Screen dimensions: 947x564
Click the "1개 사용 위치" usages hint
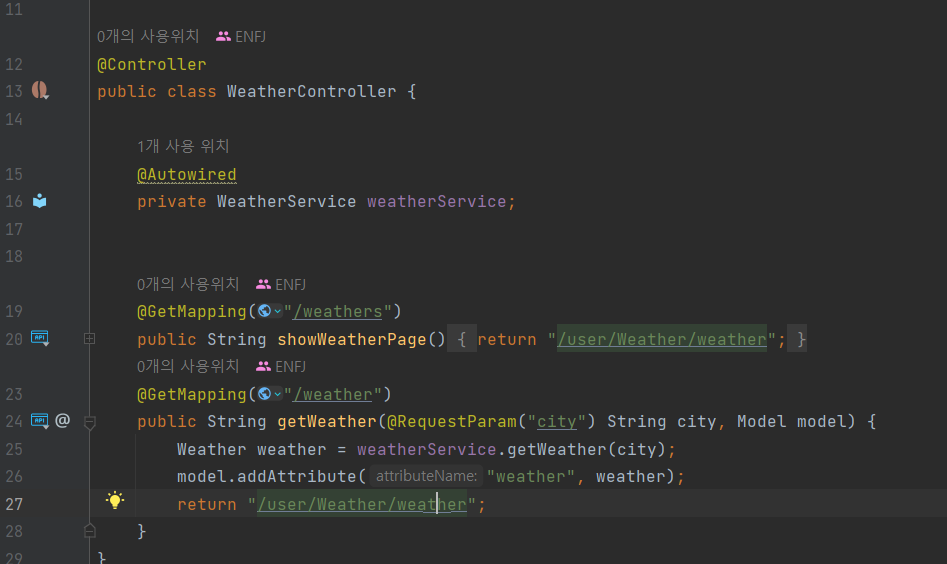tap(183, 146)
